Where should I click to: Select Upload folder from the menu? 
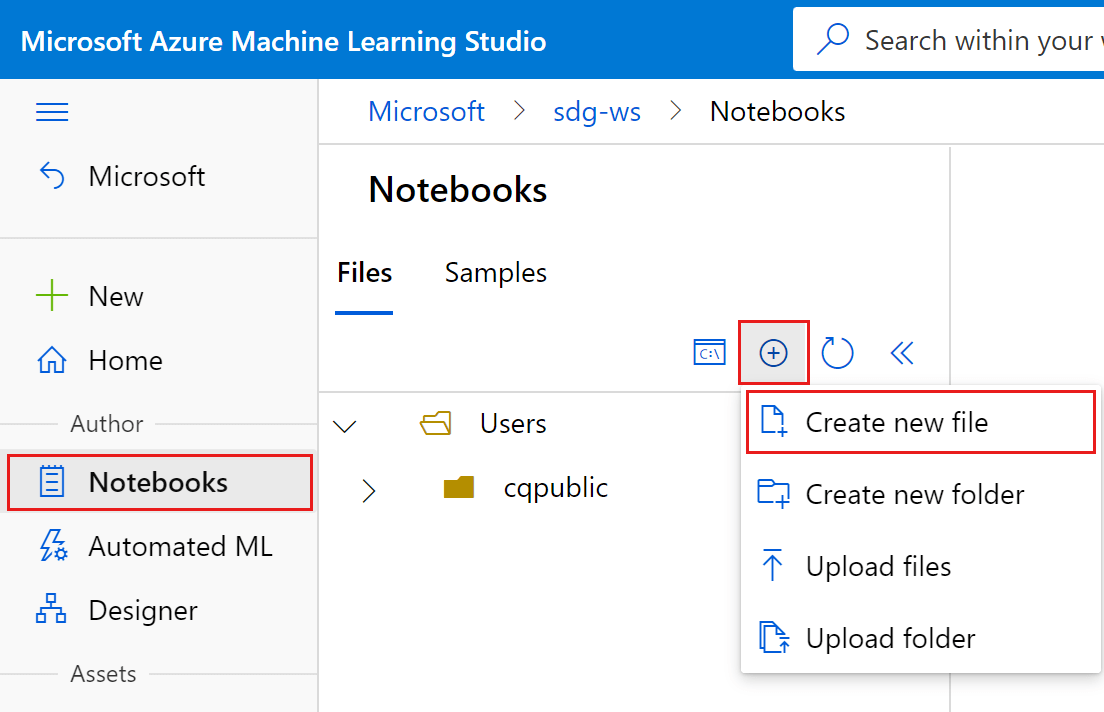[x=890, y=638]
